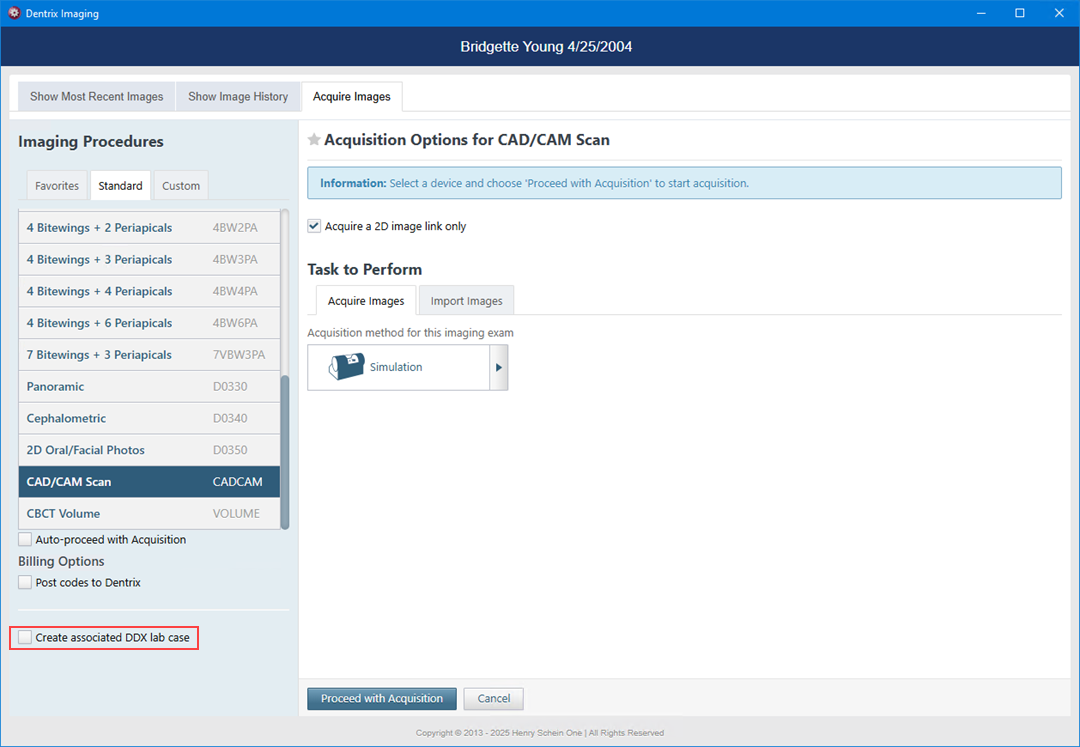Switch to Show Most Recent Images tab

click(x=96, y=96)
